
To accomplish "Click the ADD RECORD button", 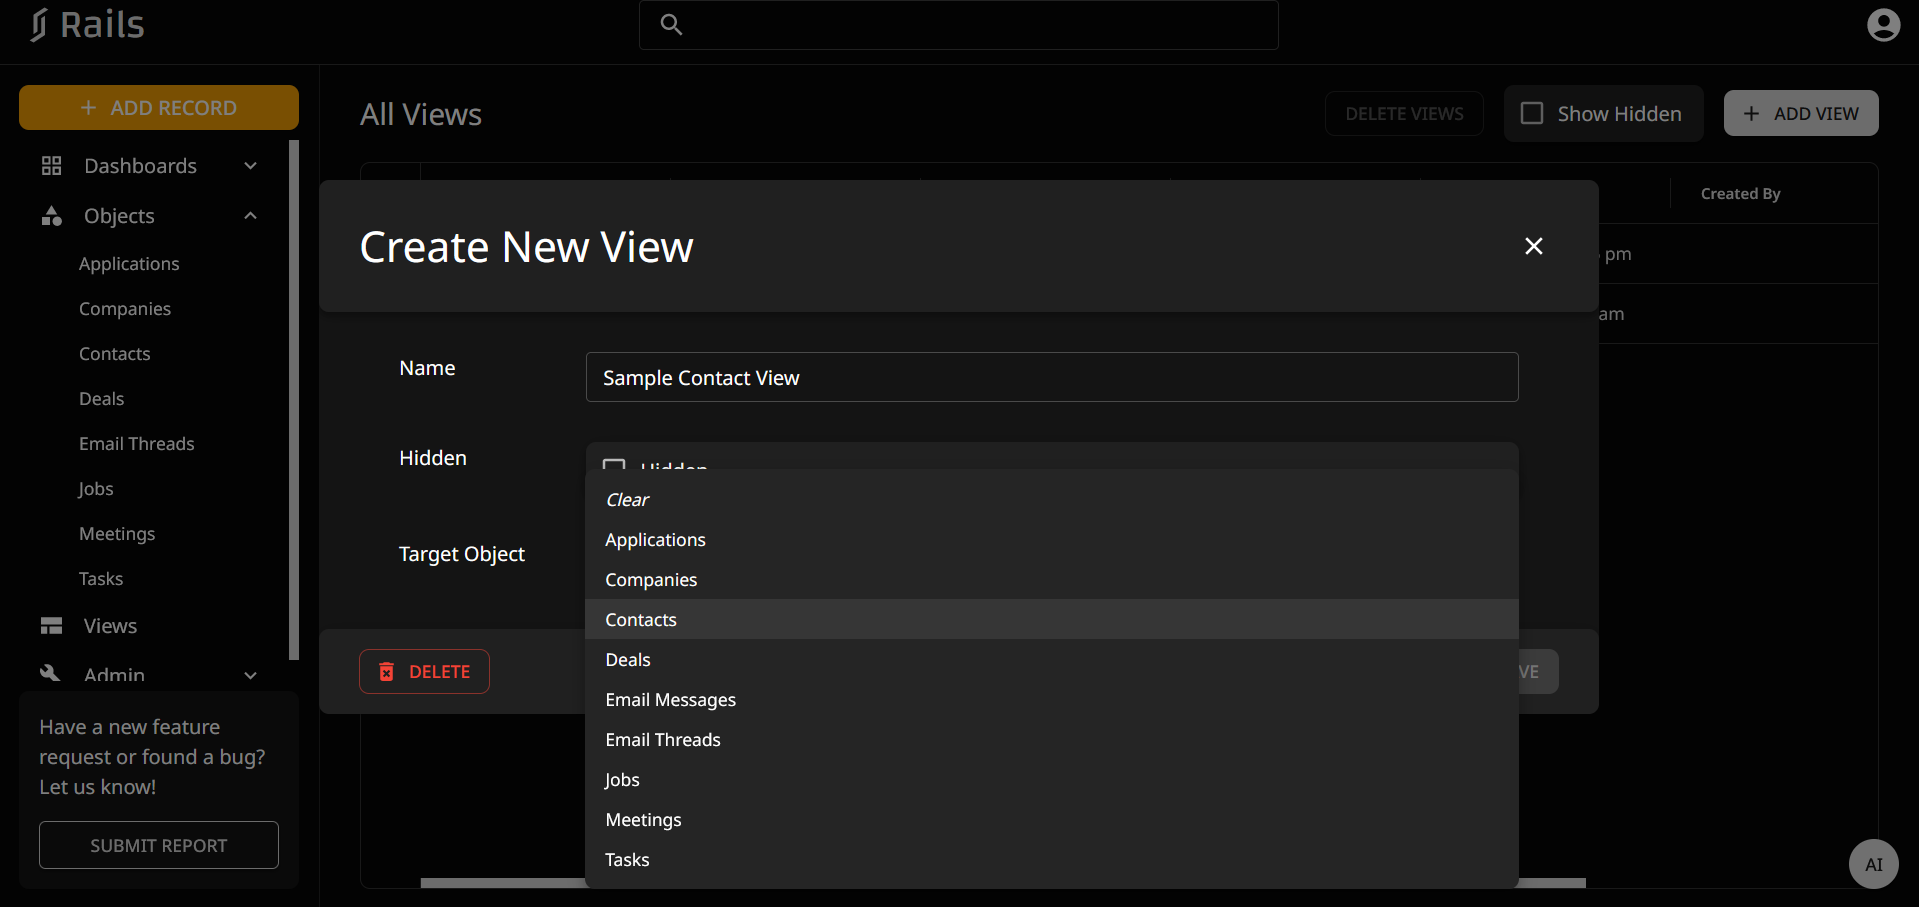I will (x=159, y=108).
